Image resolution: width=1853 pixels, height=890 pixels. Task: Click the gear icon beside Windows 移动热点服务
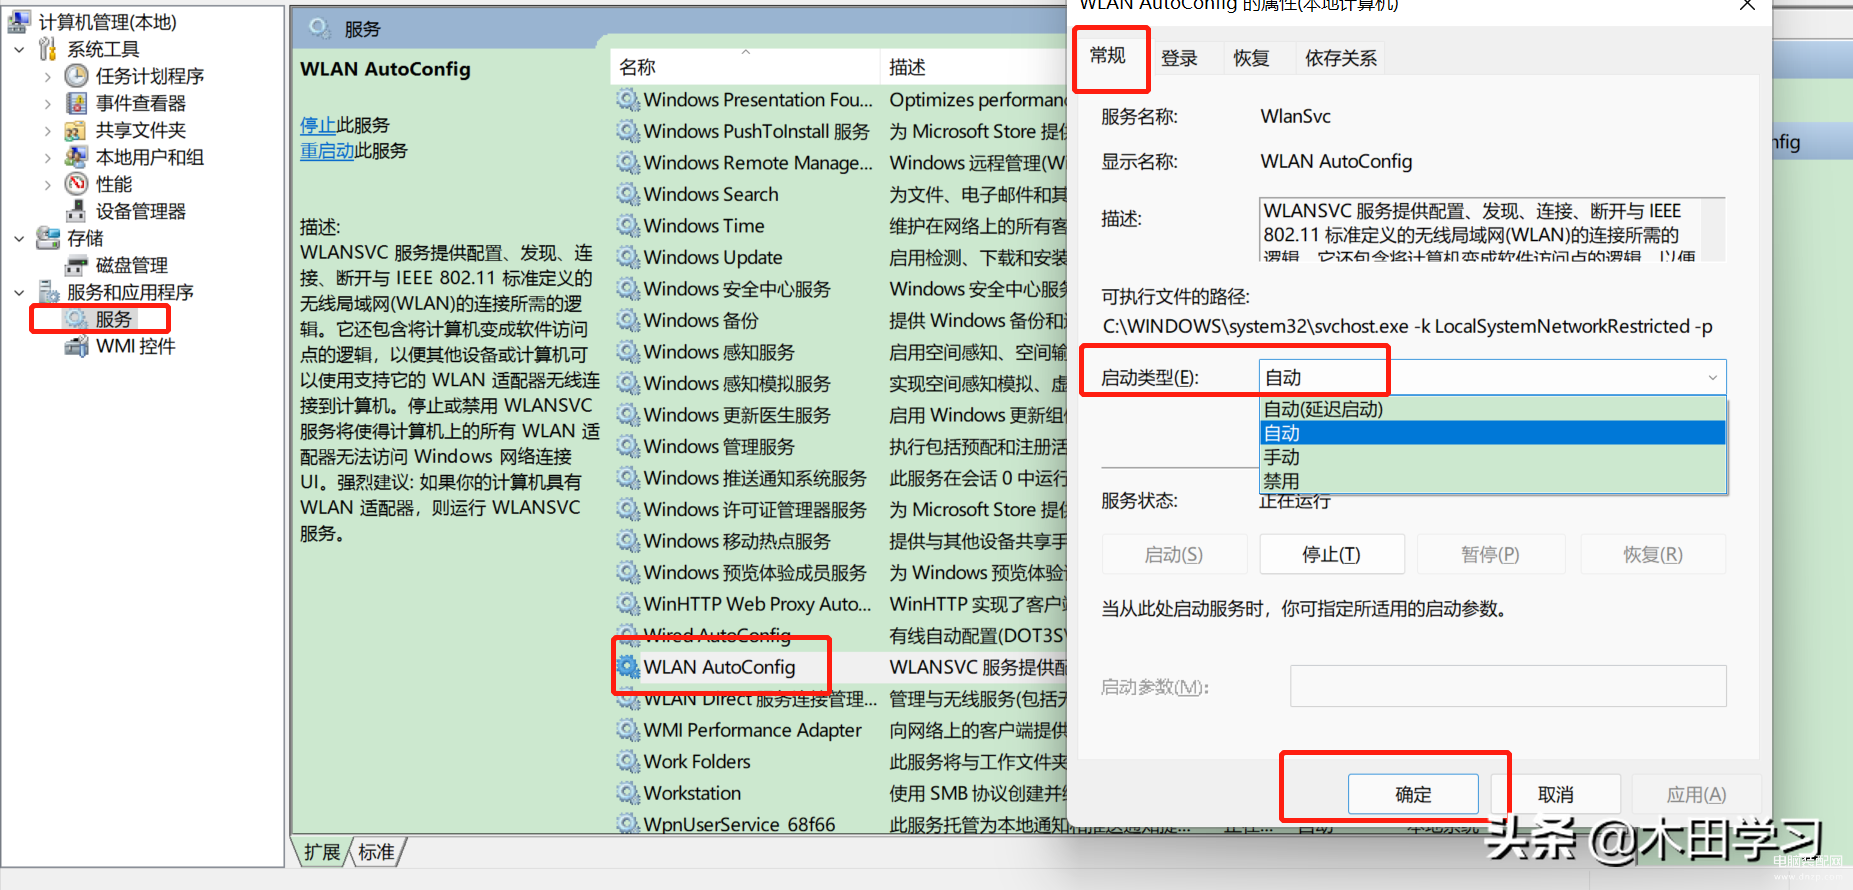pyautogui.click(x=628, y=541)
